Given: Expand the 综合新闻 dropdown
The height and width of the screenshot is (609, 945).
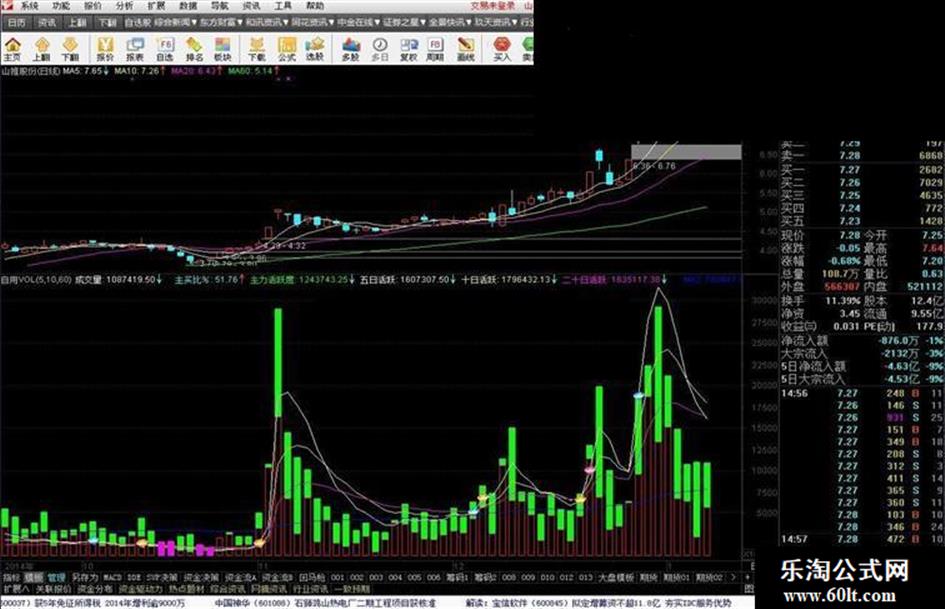Looking at the screenshot, I should coord(175,22).
